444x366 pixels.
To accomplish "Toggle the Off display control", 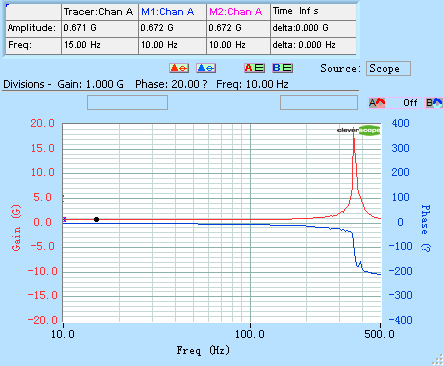I will point(410,103).
